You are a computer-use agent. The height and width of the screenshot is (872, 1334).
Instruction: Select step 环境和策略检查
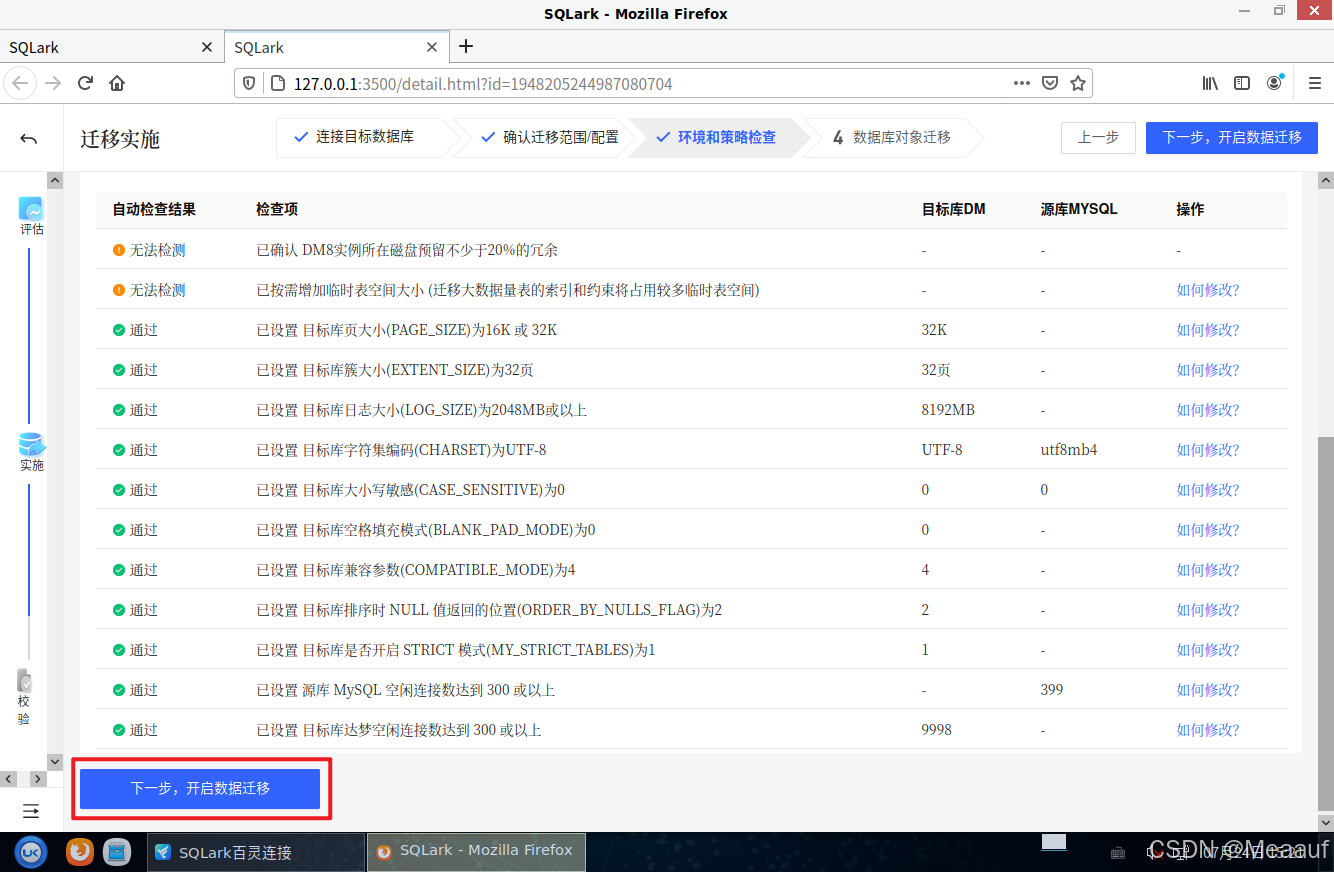(x=716, y=137)
